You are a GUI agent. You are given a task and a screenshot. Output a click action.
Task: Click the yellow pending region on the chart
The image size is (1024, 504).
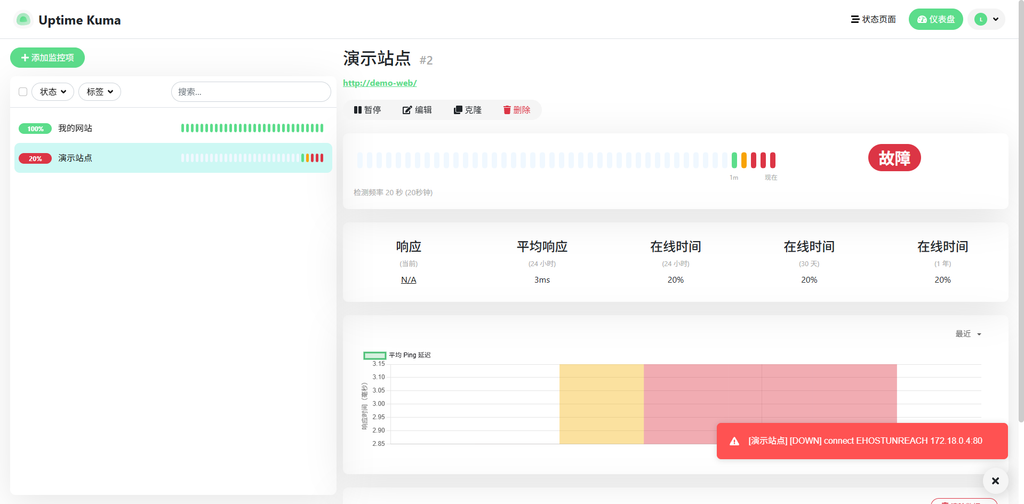[601, 404]
